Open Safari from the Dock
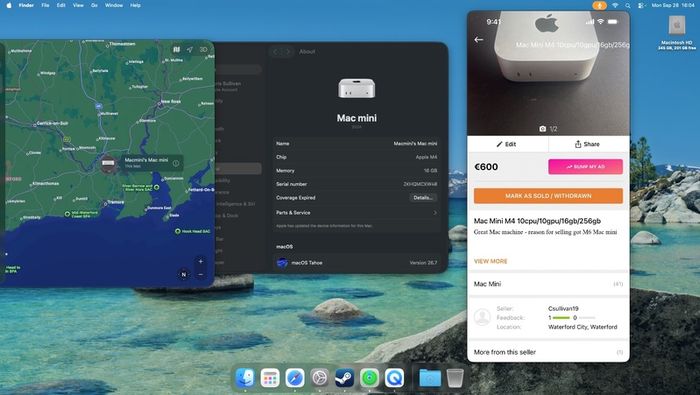This screenshot has height=395, width=700. tap(295, 378)
